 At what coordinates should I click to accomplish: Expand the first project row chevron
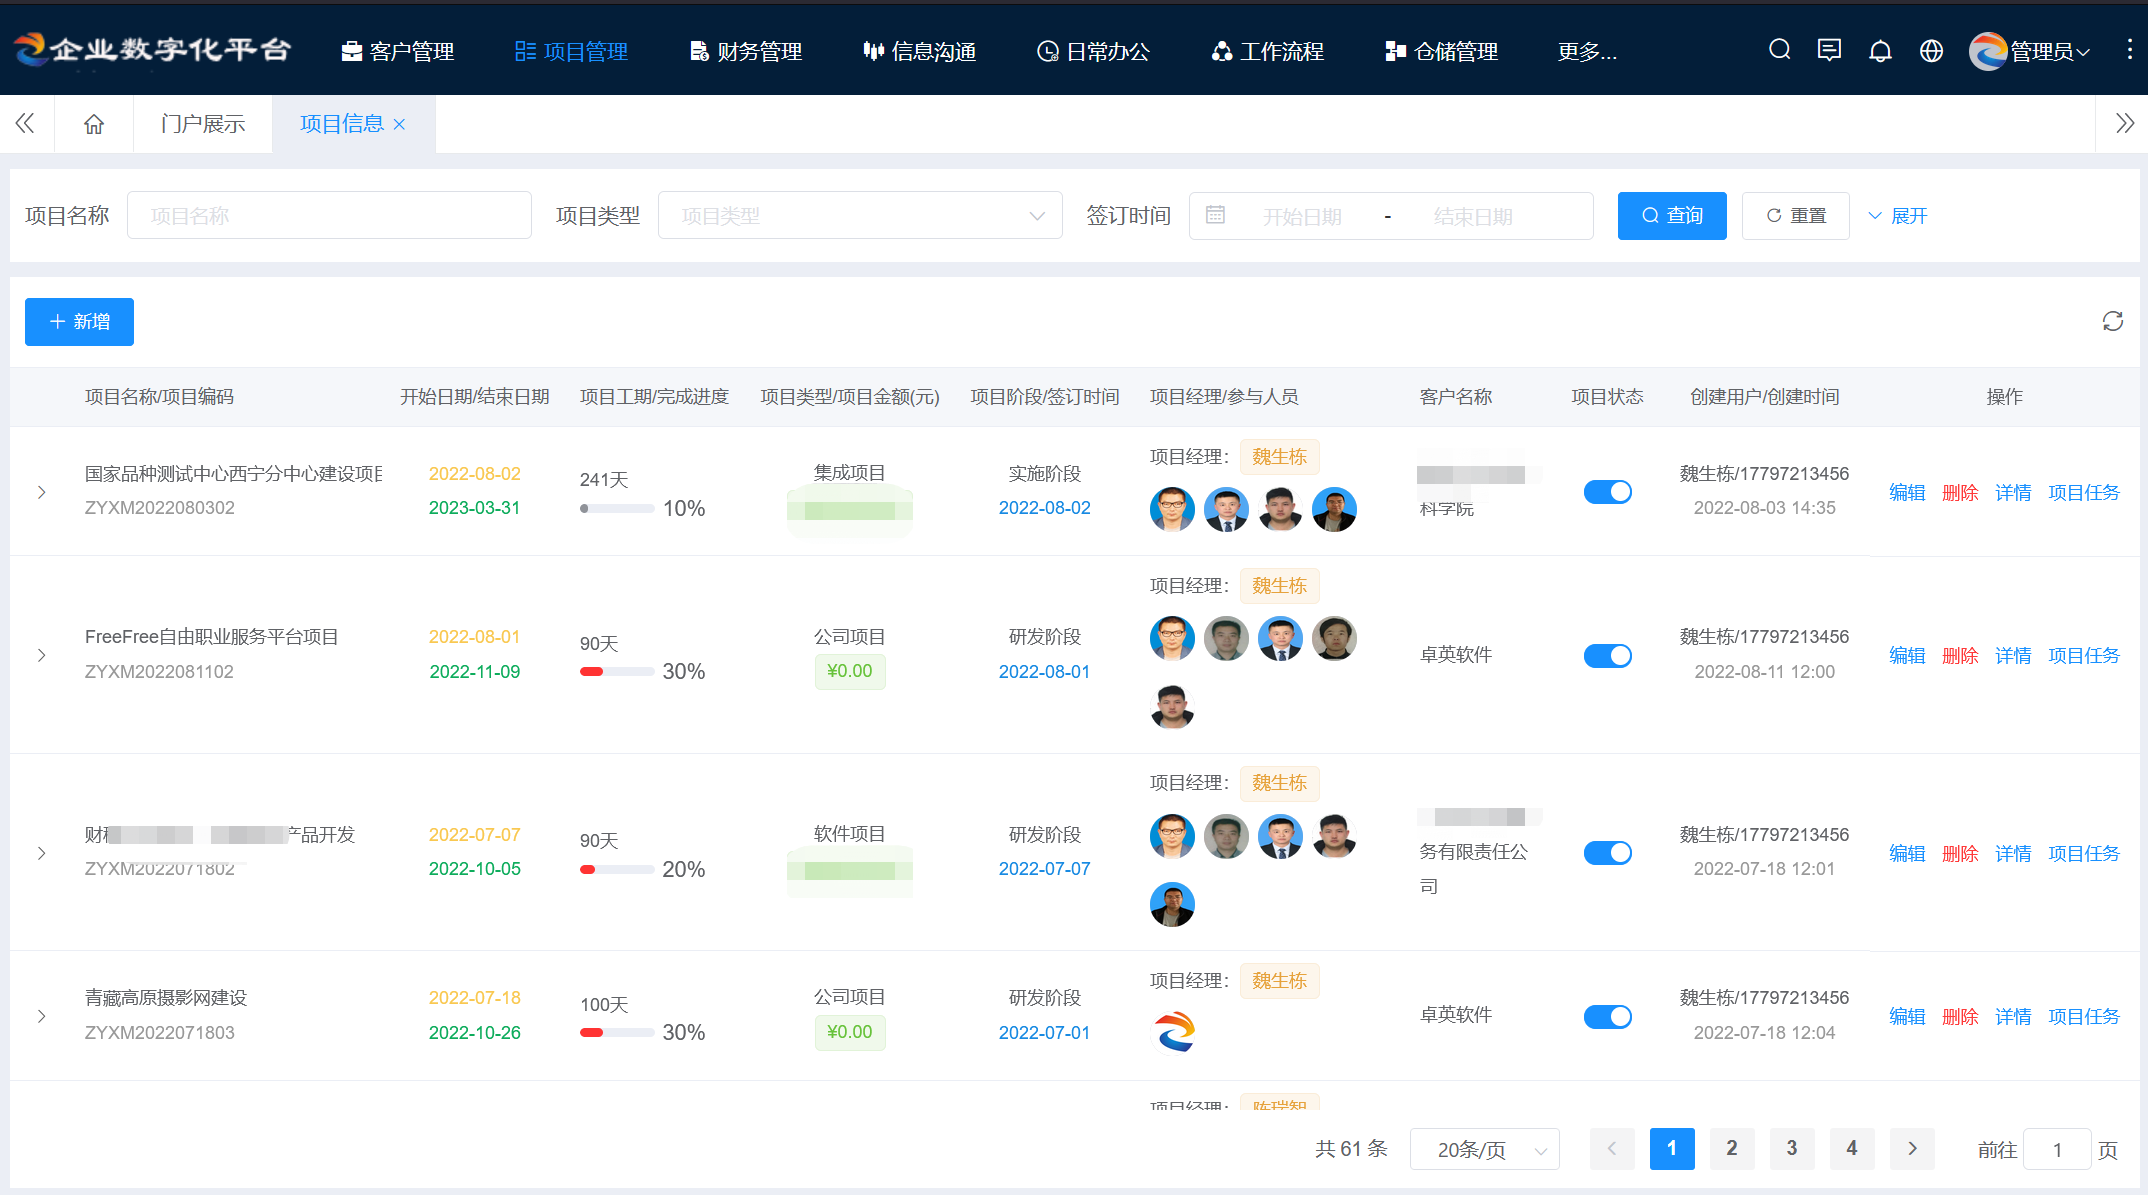[x=41, y=491]
